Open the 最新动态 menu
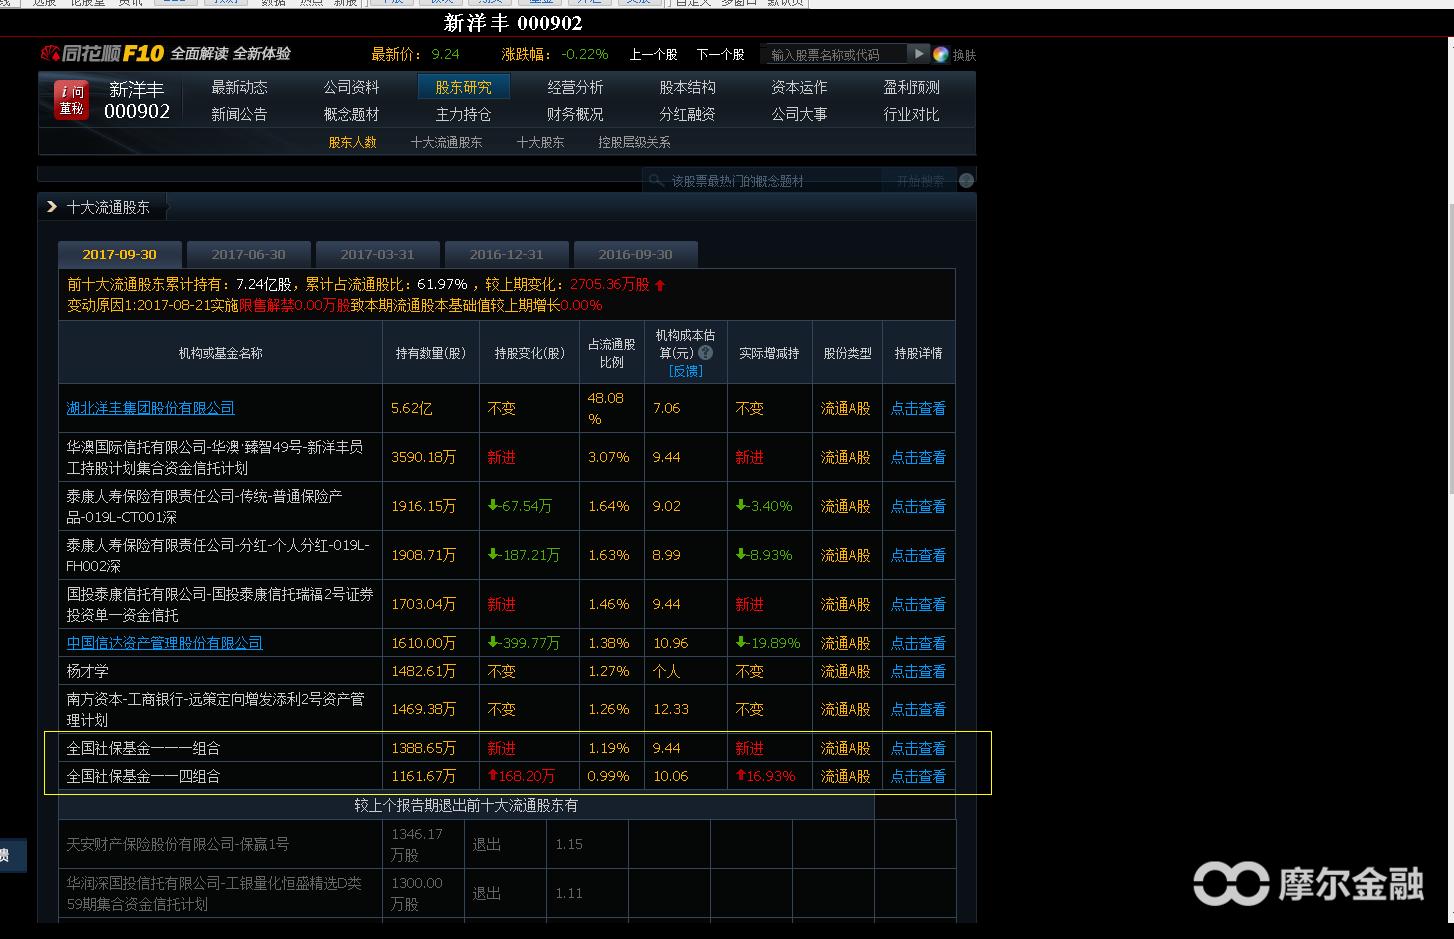1454x939 pixels. pyautogui.click(x=239, y=87)
